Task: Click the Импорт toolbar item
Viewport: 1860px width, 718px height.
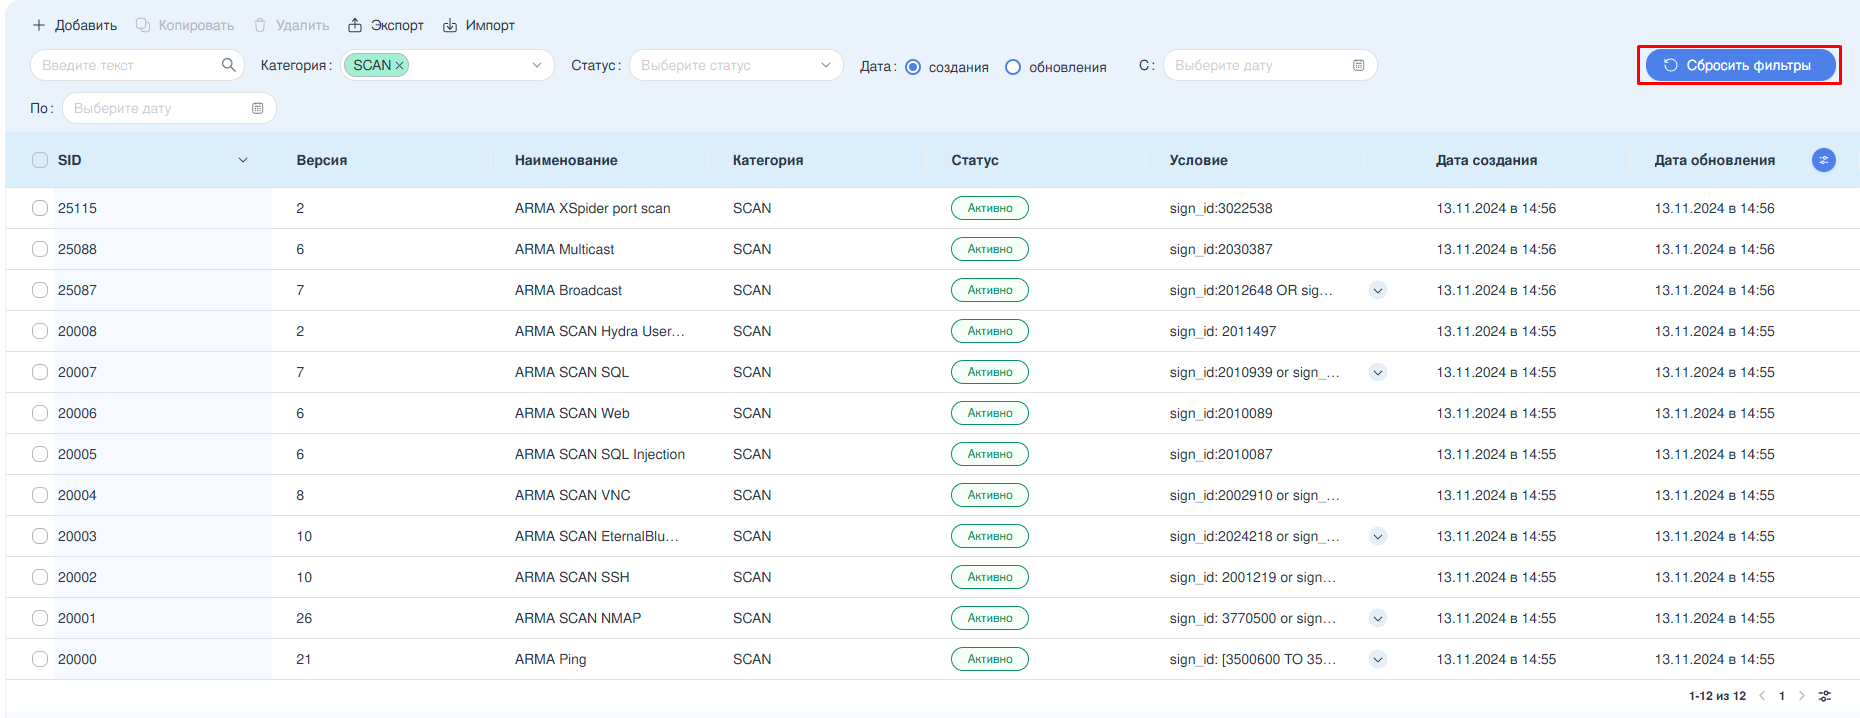Action: [x=479, y=25]
